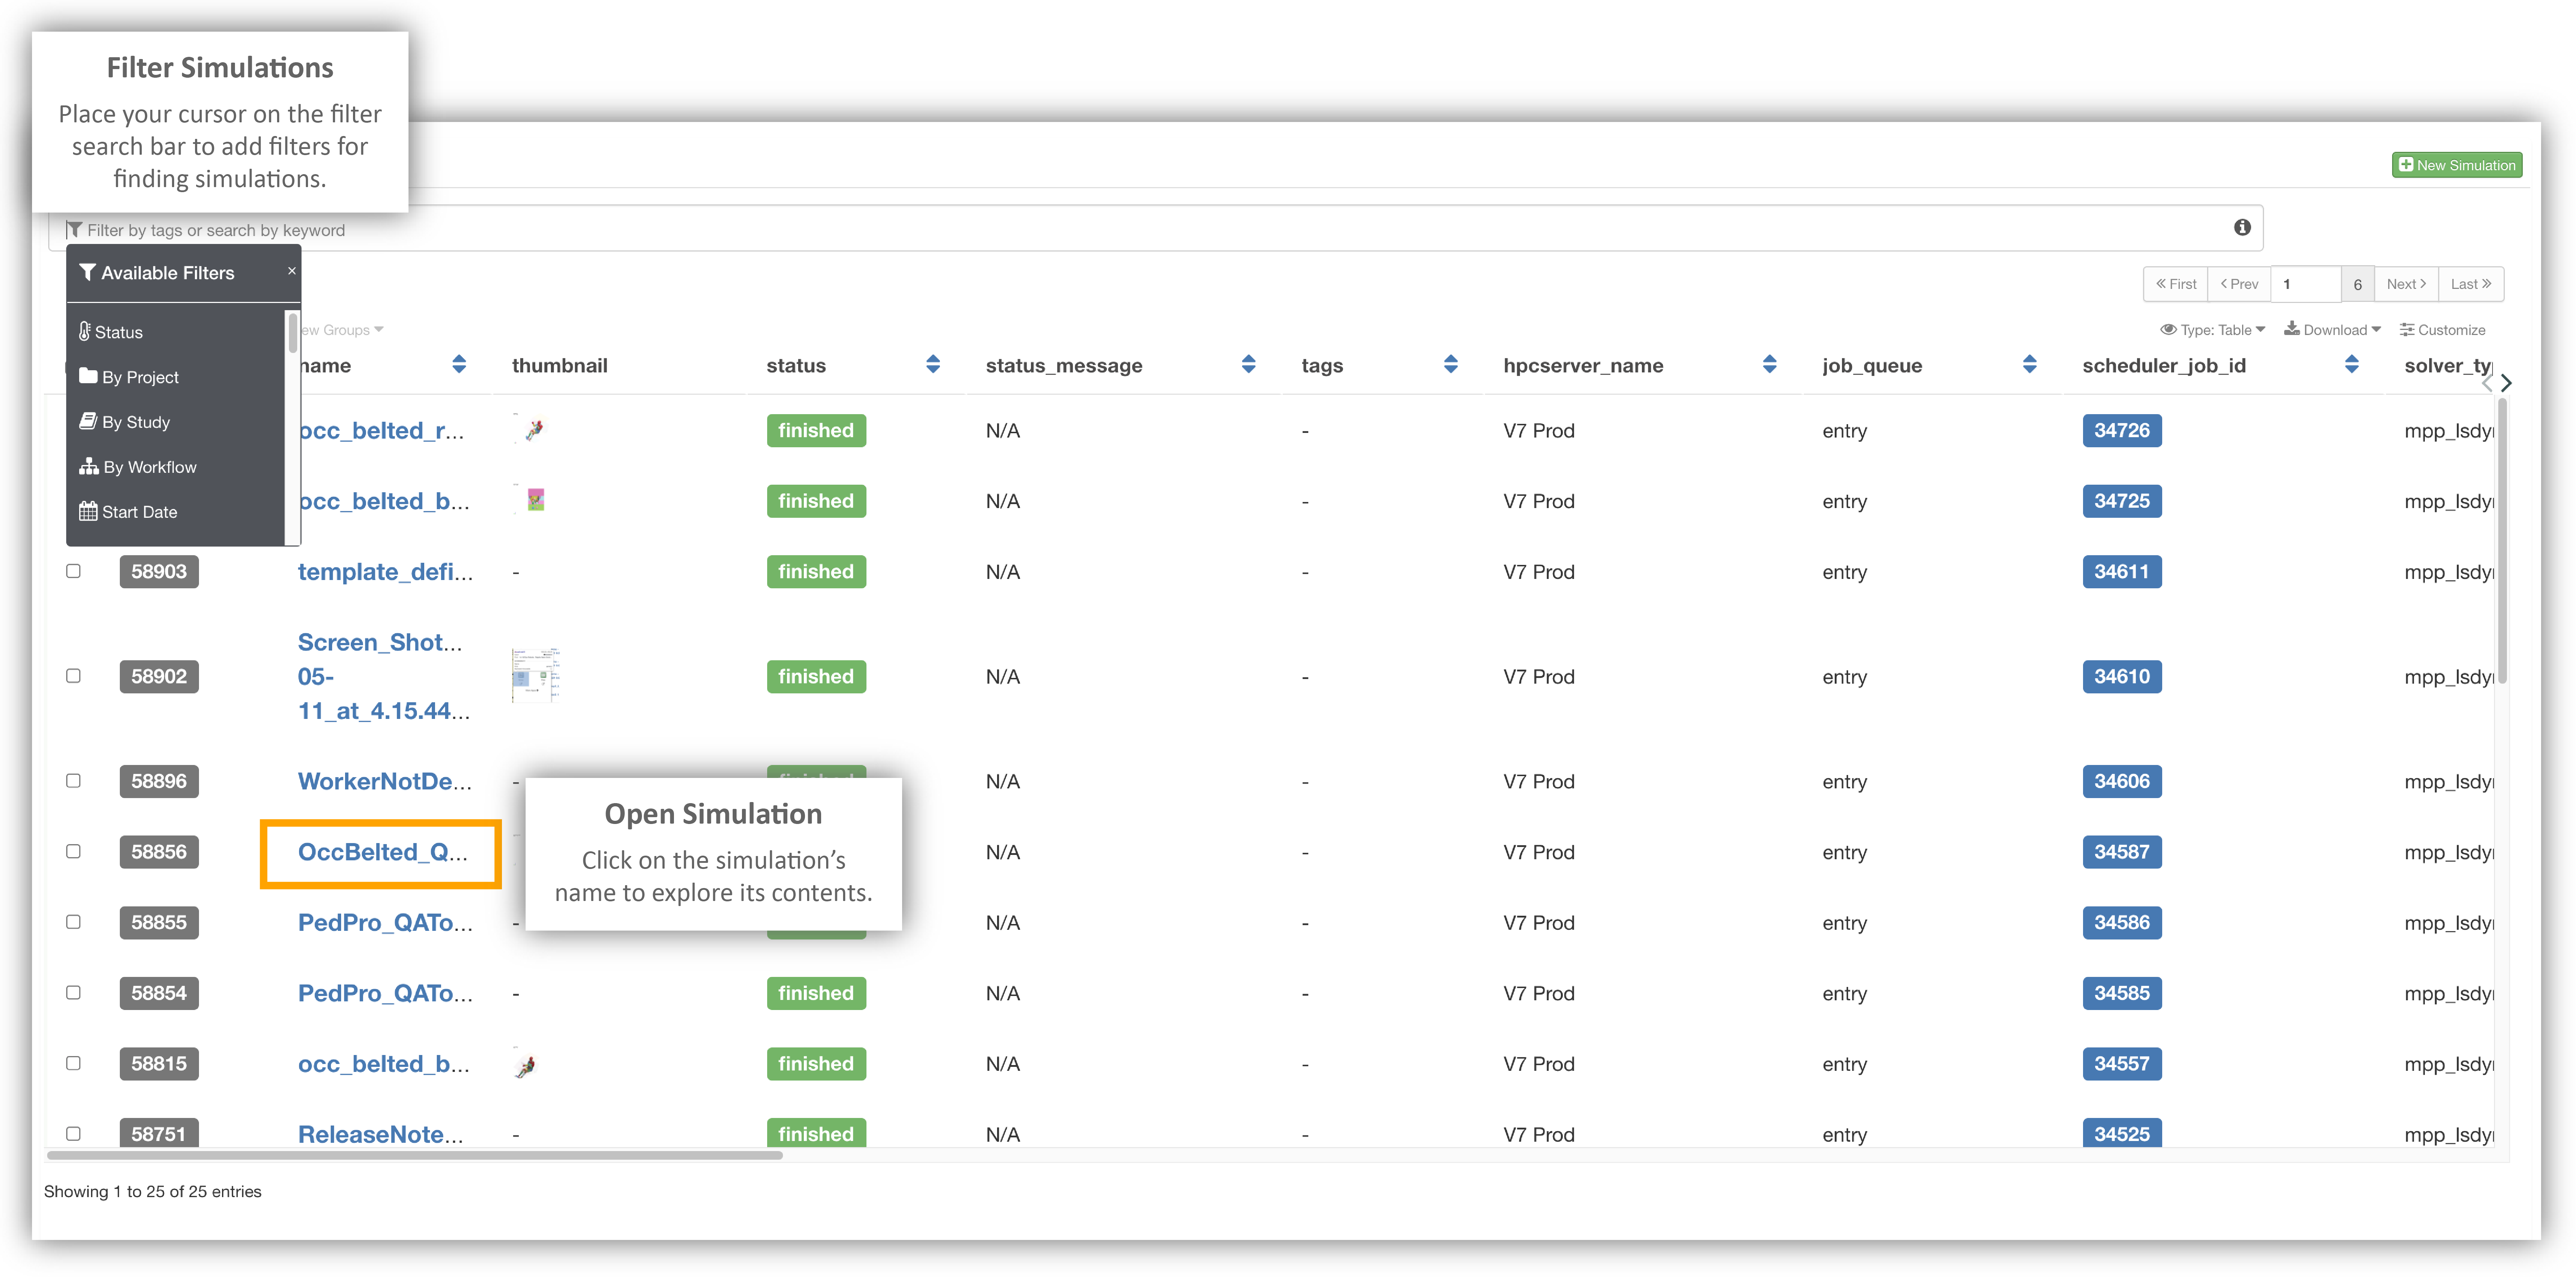
Task: Check the box for simulation 58856
Action: [x=73, y=852]
